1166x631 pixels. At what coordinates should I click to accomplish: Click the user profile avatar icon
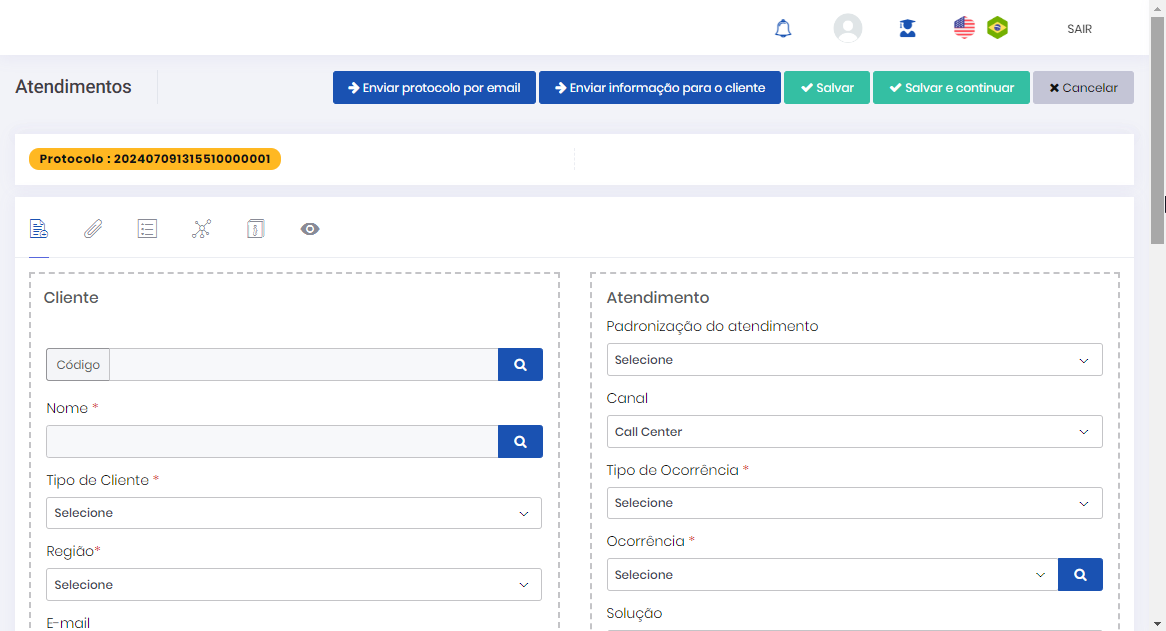point(847,28)
